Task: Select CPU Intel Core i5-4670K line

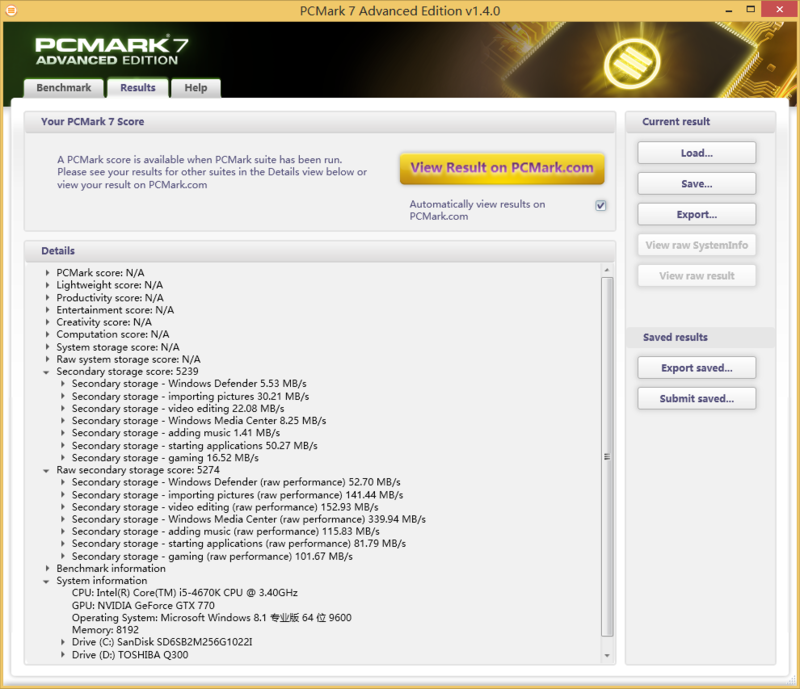Action: coord(185,593)
